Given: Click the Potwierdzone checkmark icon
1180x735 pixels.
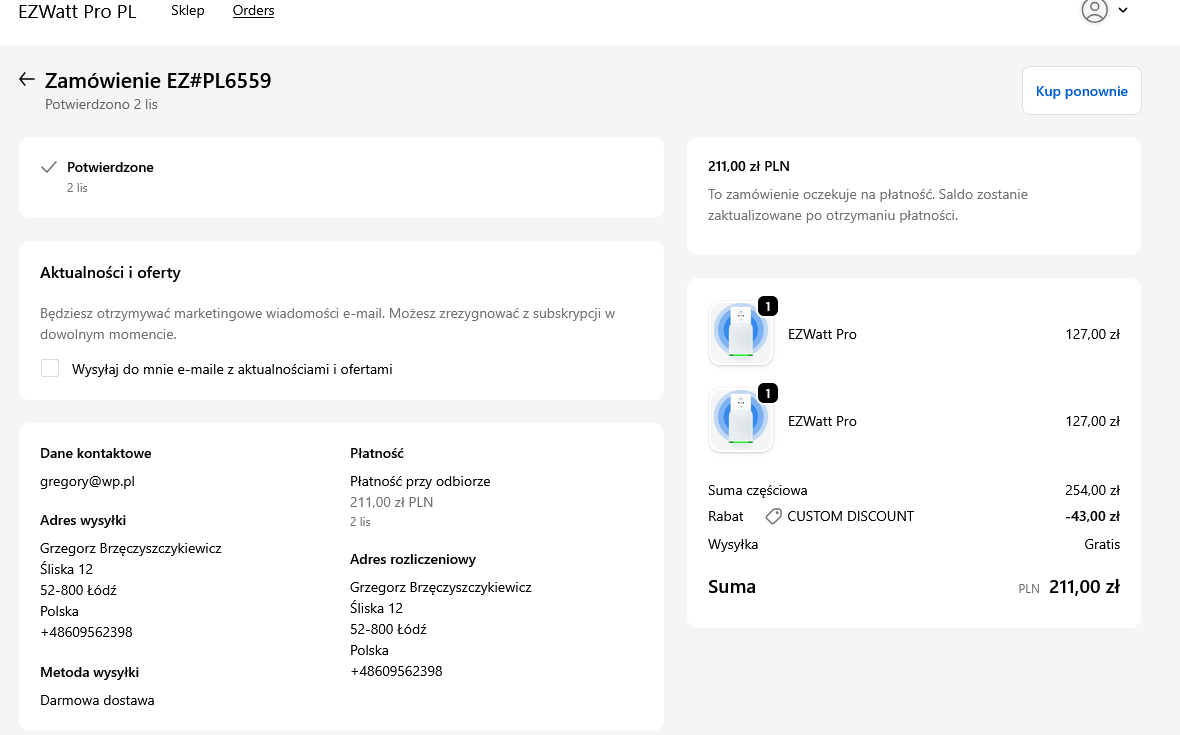Looking at the screenshot, I should [x=49, y=167].
